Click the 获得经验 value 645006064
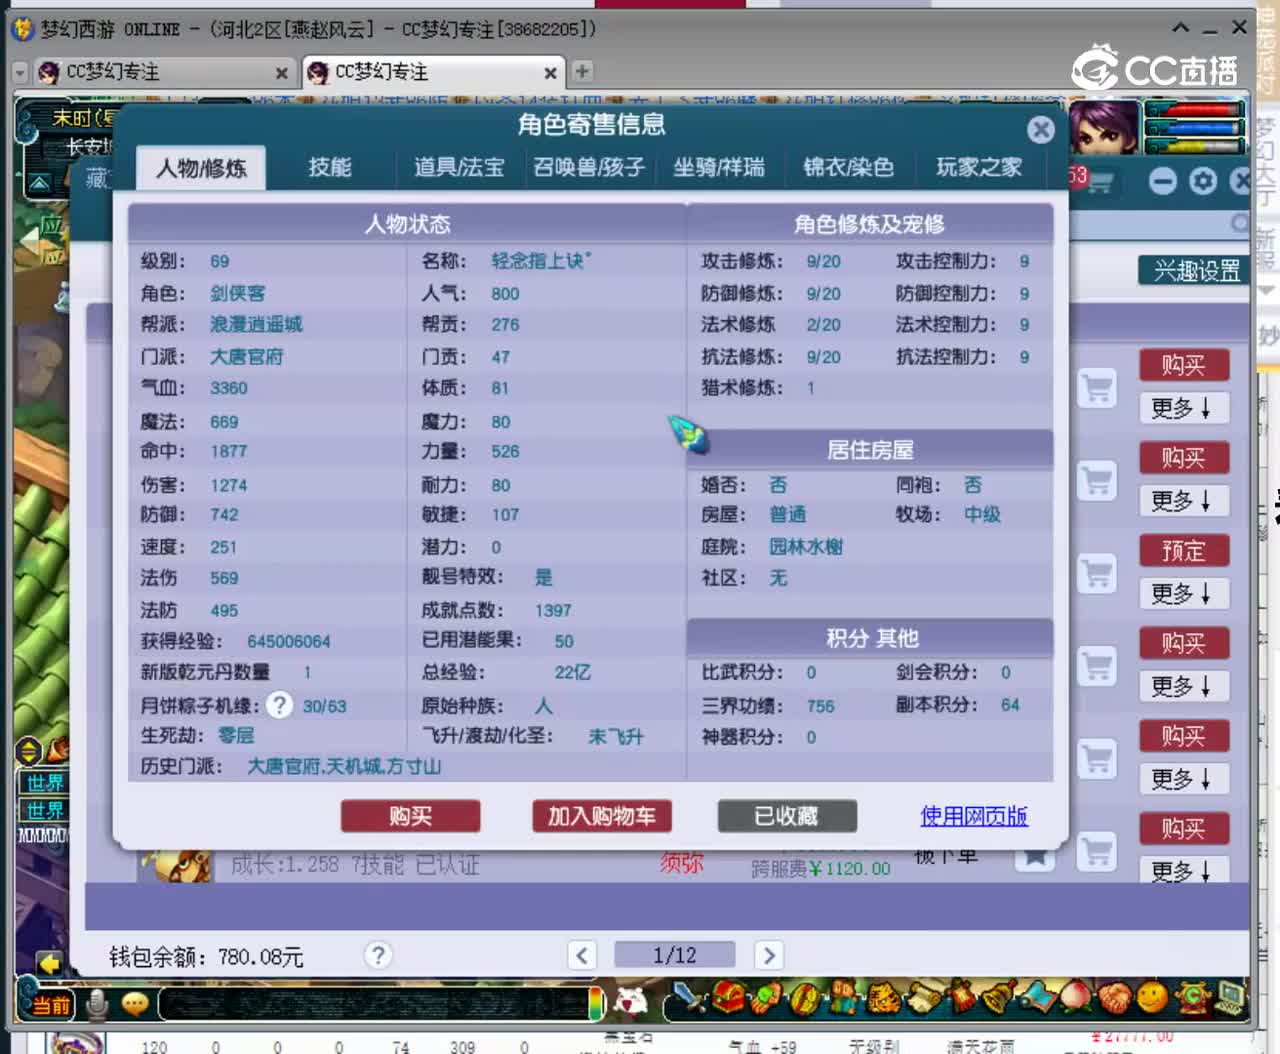 [289, 641]
